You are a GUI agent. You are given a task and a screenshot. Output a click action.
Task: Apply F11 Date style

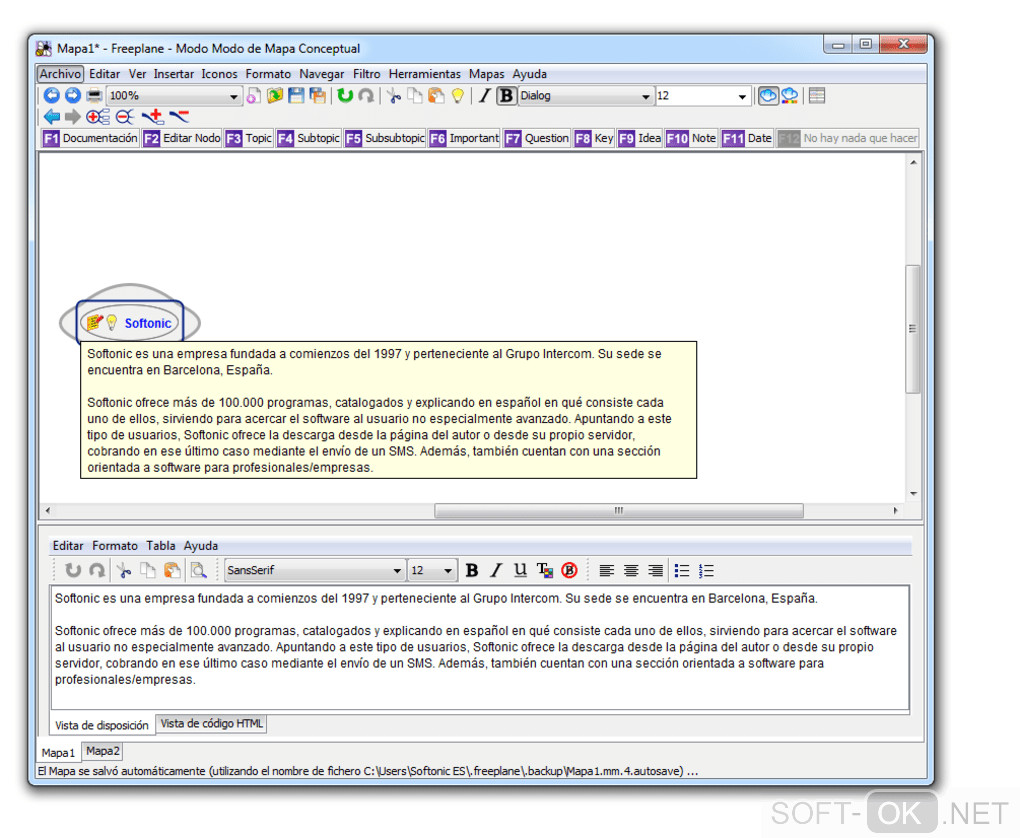tap(747, 139)
